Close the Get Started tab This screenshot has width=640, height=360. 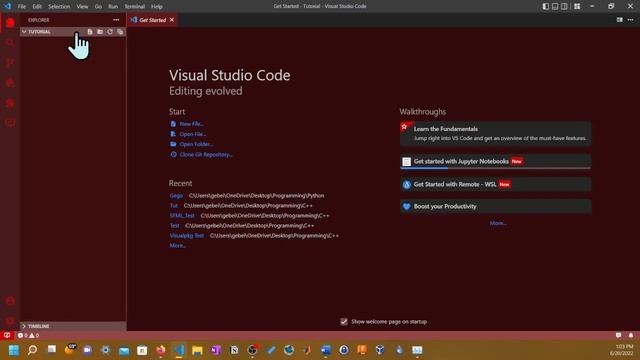tap(172, 20)
